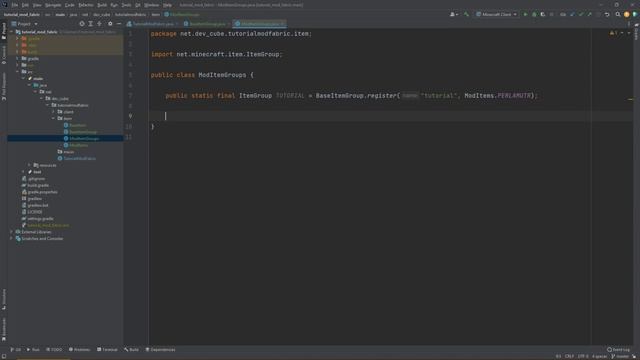Close the ModItemGroups.java tab
This screenshot has width=640, height=360.
click(x=283, y=24)
